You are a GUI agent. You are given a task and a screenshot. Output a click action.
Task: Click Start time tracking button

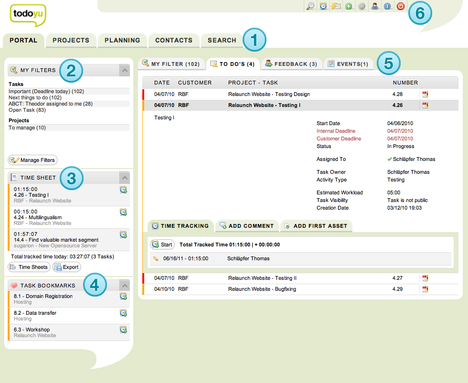click(162, 245)
